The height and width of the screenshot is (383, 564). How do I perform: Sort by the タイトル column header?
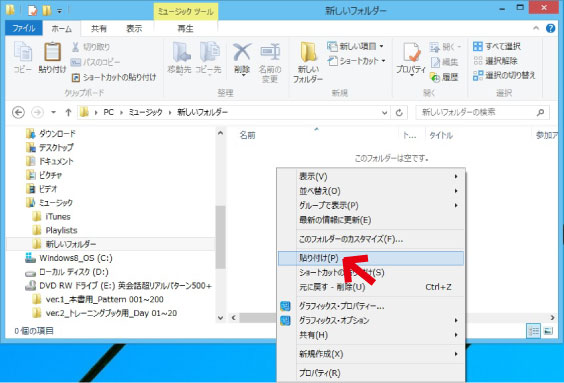point(441,136)
